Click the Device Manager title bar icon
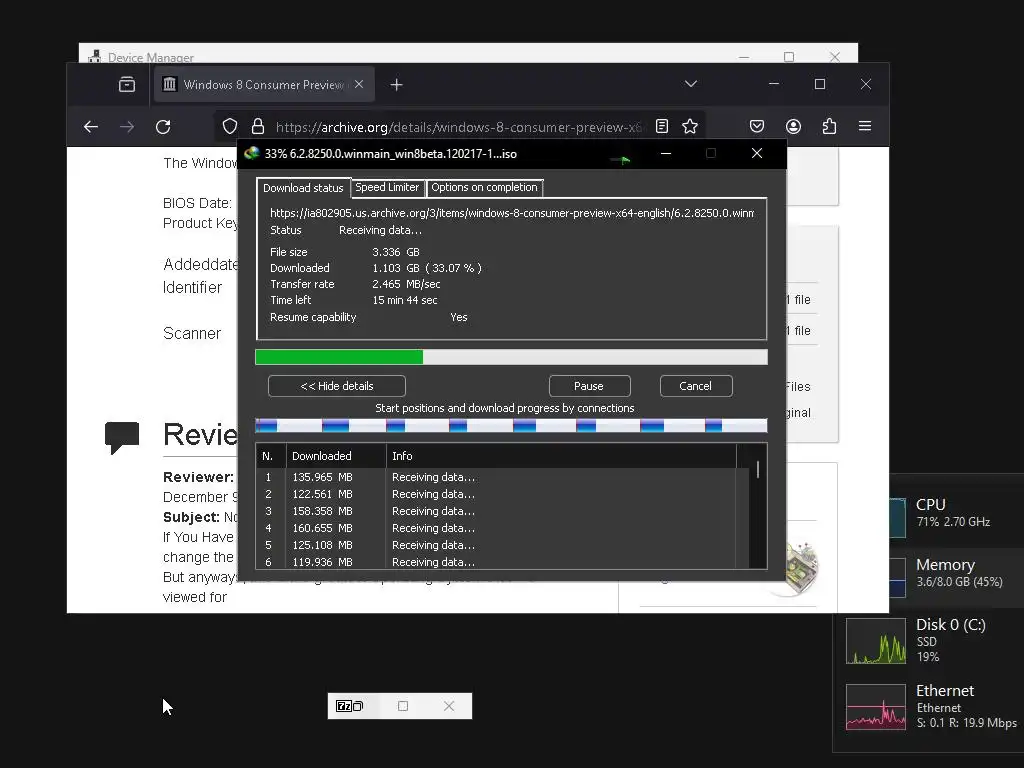The height and width of the screenshot is (768, 1024). pyautogui.click(x=95, y=56)
